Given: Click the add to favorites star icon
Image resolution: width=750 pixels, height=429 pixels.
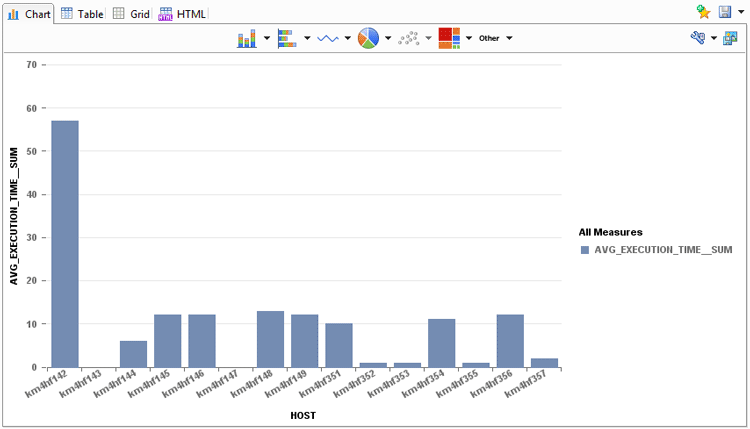Looking at the screenshot, I should 704,12.
